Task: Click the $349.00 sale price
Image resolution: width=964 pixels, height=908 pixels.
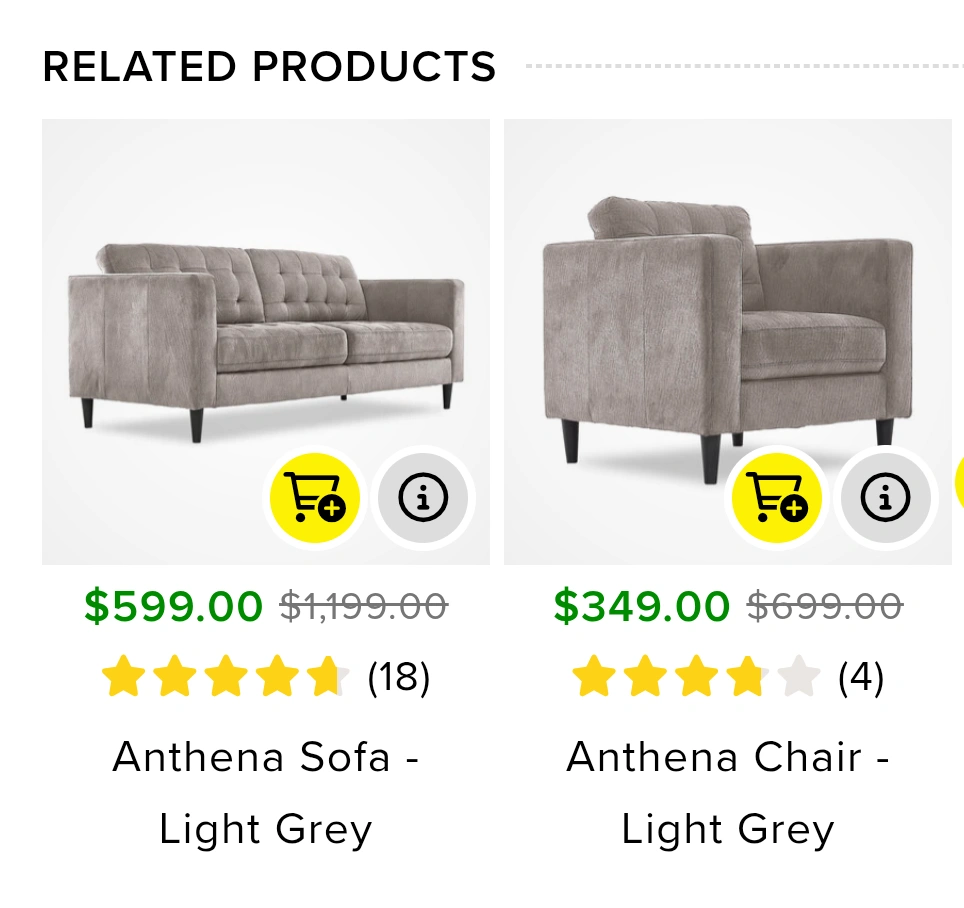Action: click(641, 606)
